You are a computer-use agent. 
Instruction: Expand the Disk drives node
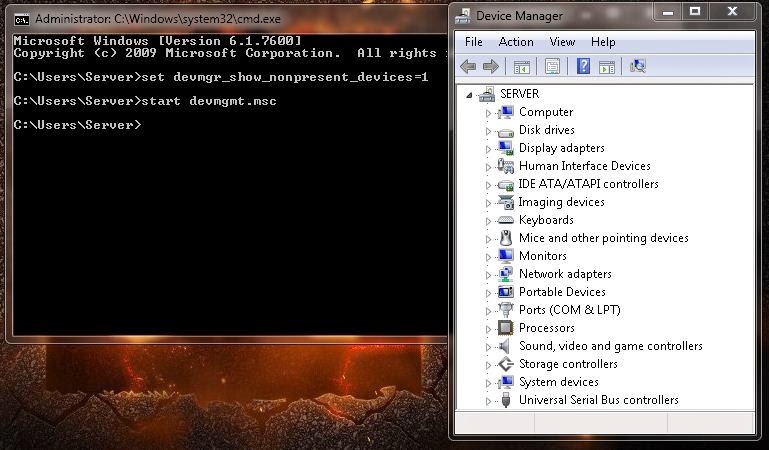coord(488,131)
